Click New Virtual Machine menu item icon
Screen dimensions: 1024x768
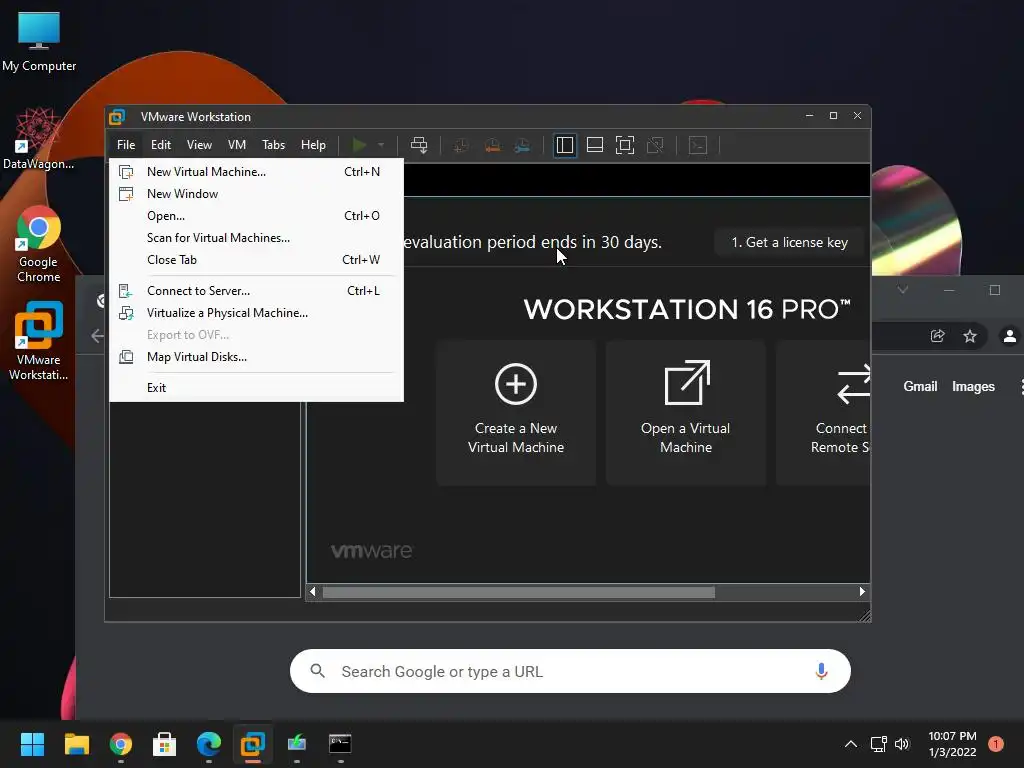point(126,172)
